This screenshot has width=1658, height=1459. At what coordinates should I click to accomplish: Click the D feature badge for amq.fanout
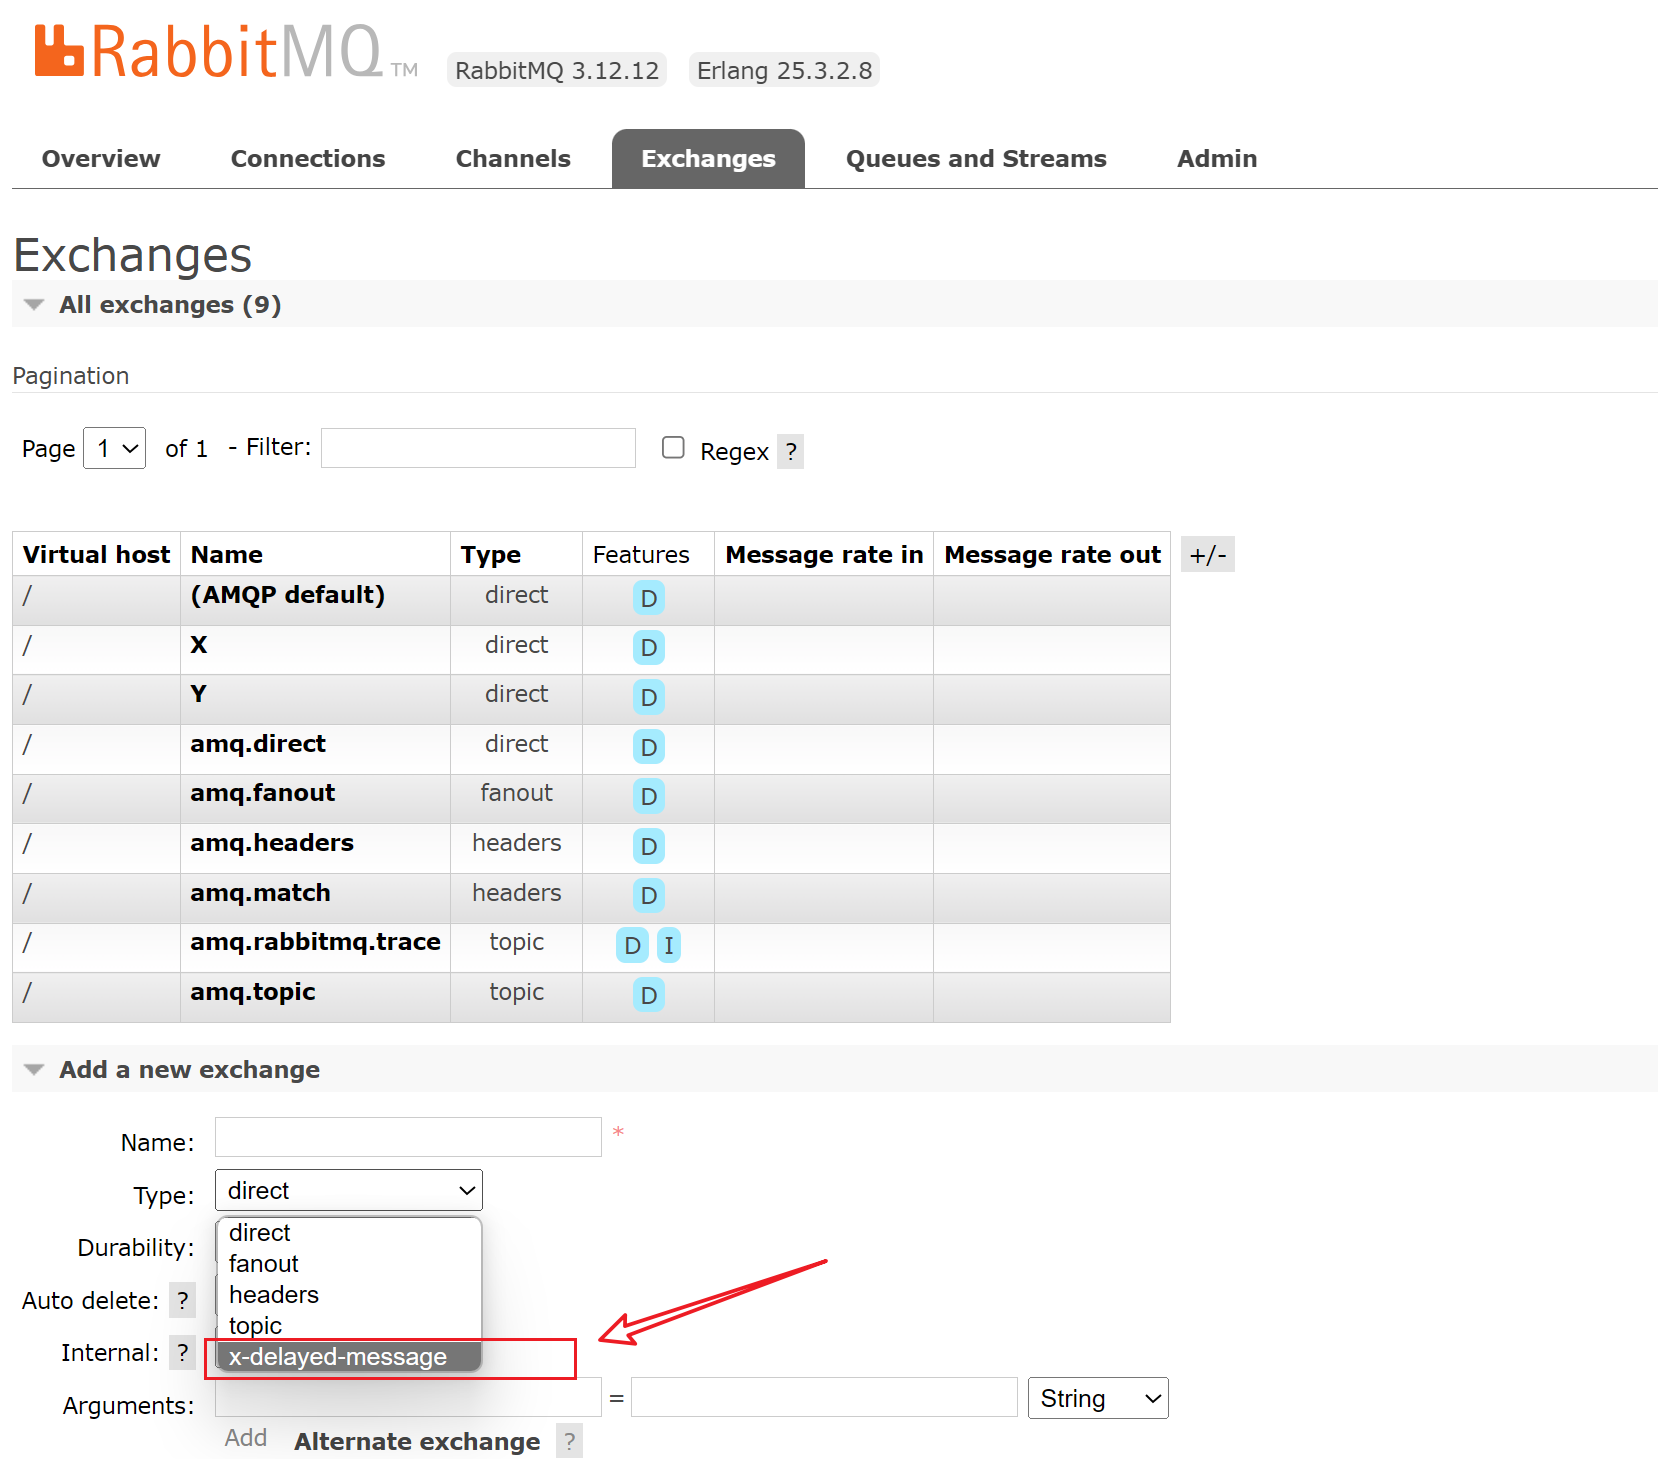(x=649, y=796)
